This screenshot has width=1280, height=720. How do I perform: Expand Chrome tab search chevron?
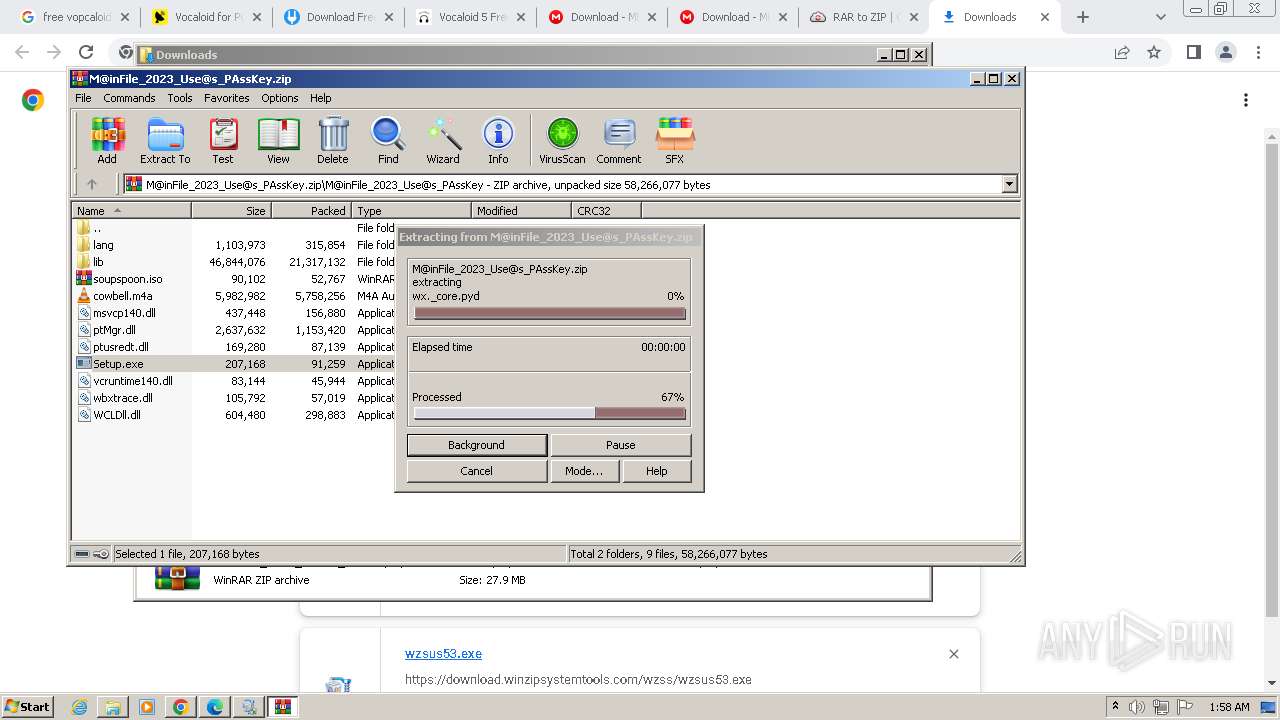pos(1160,17)
